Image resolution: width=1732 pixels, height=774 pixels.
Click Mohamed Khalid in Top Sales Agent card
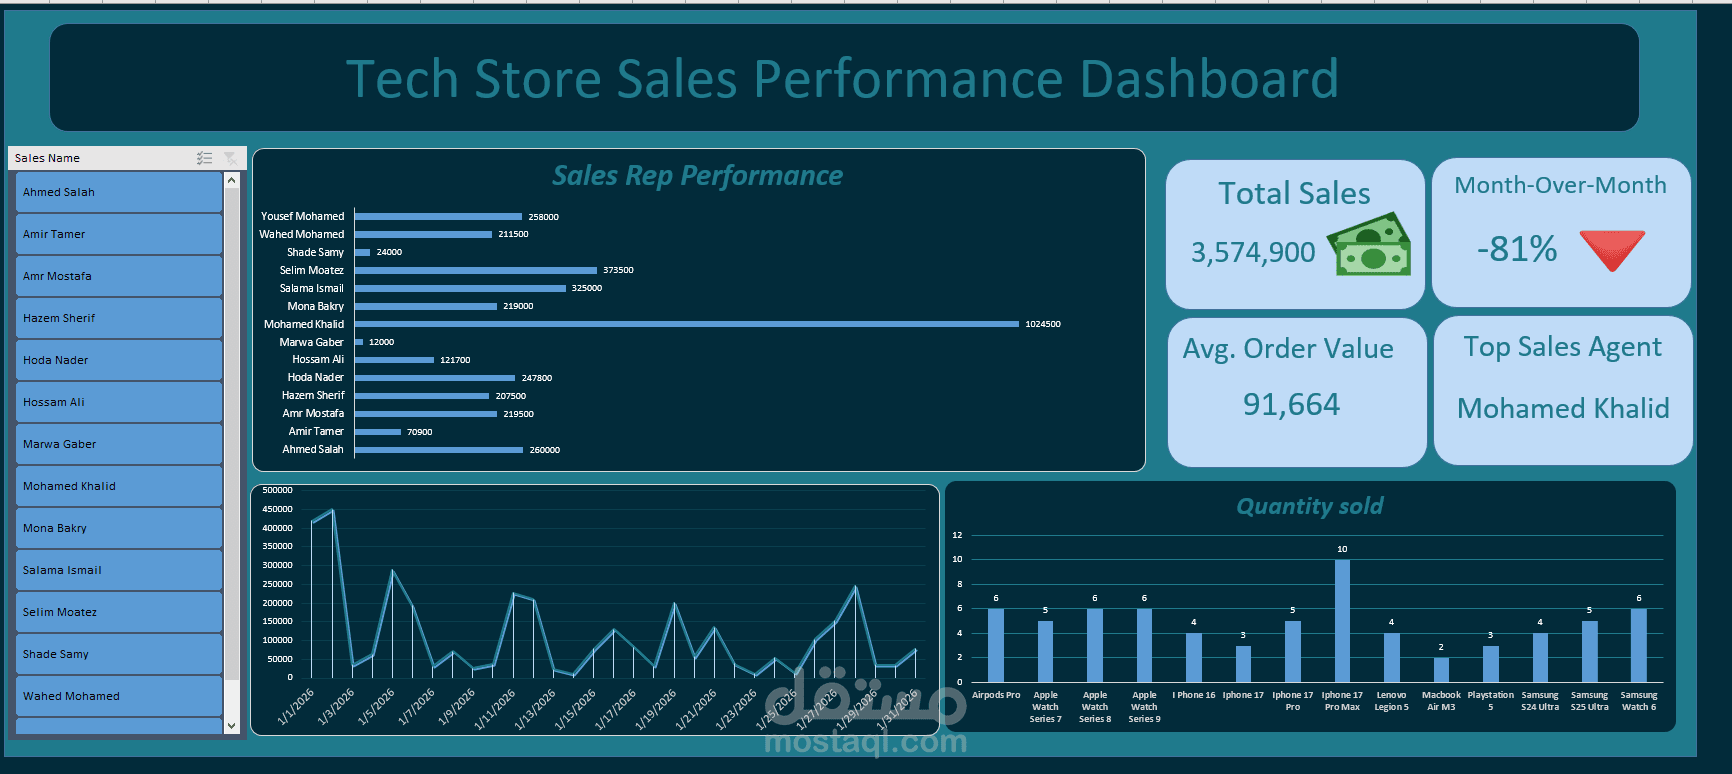pos(1563,408)
